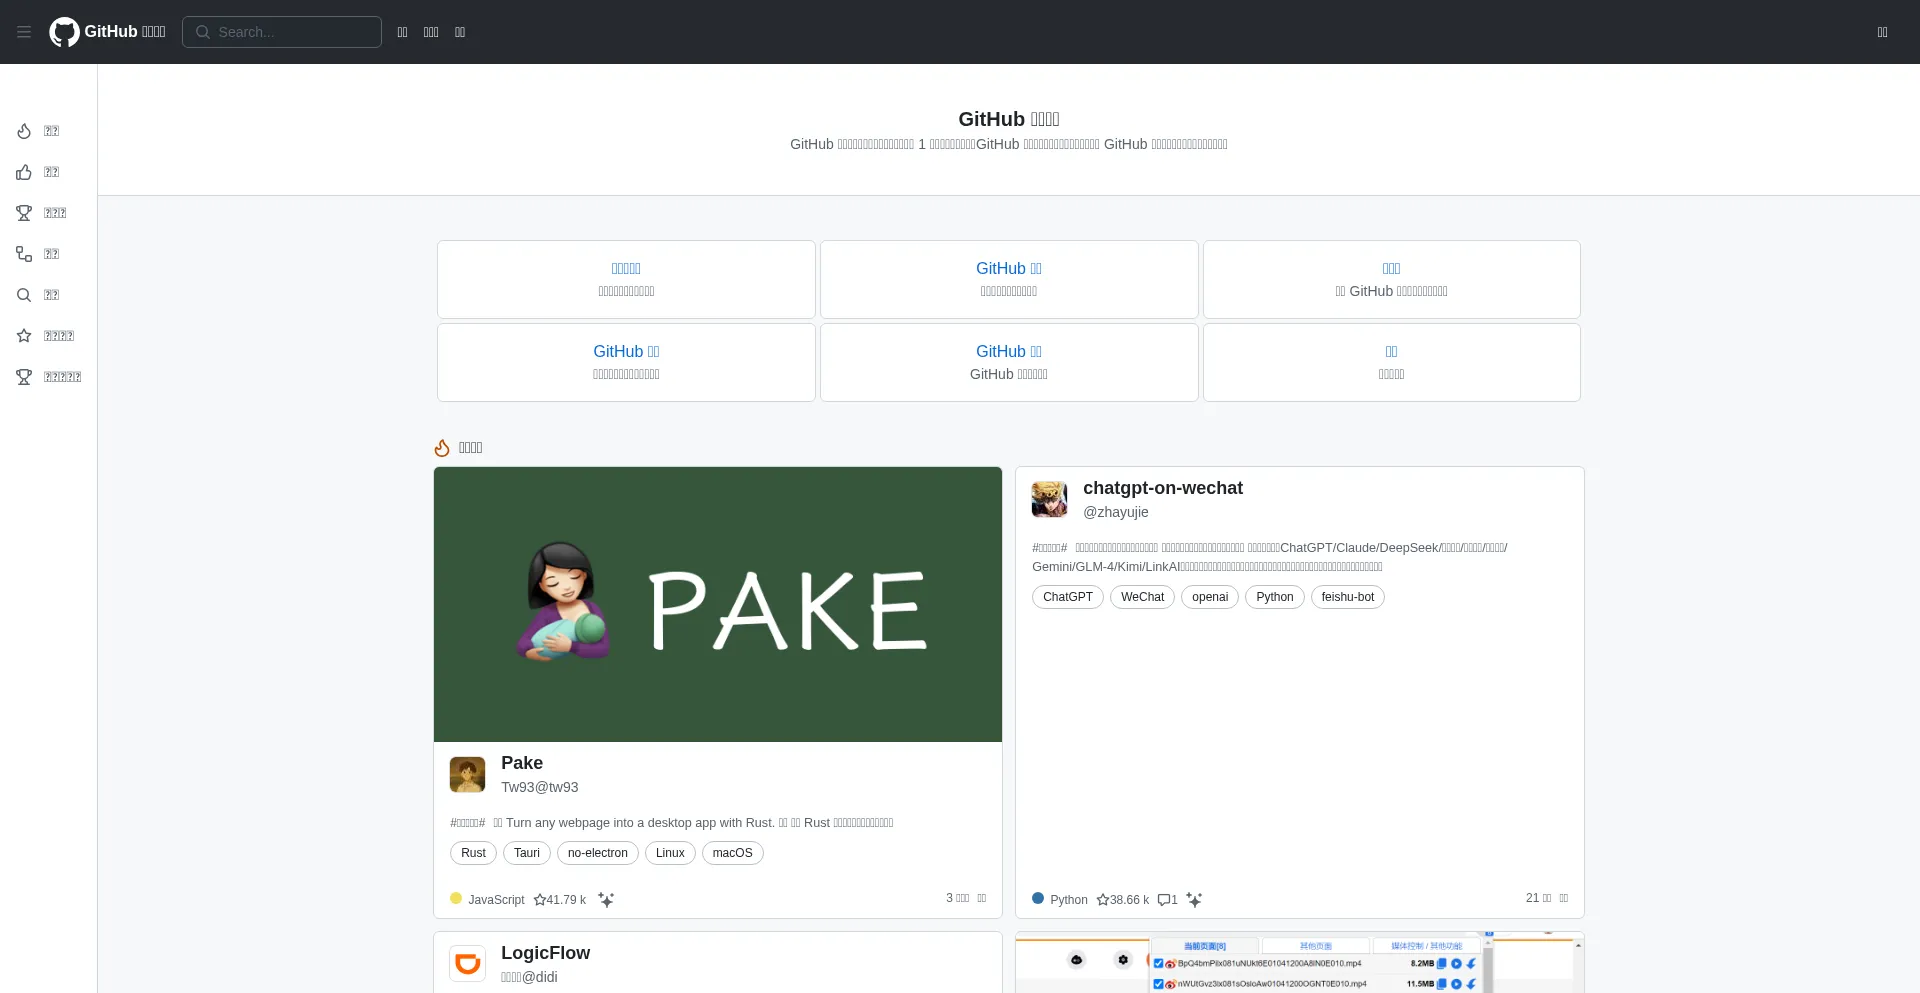
Task: Open the hamburger menu in the header
Action: tap(24, 32)
